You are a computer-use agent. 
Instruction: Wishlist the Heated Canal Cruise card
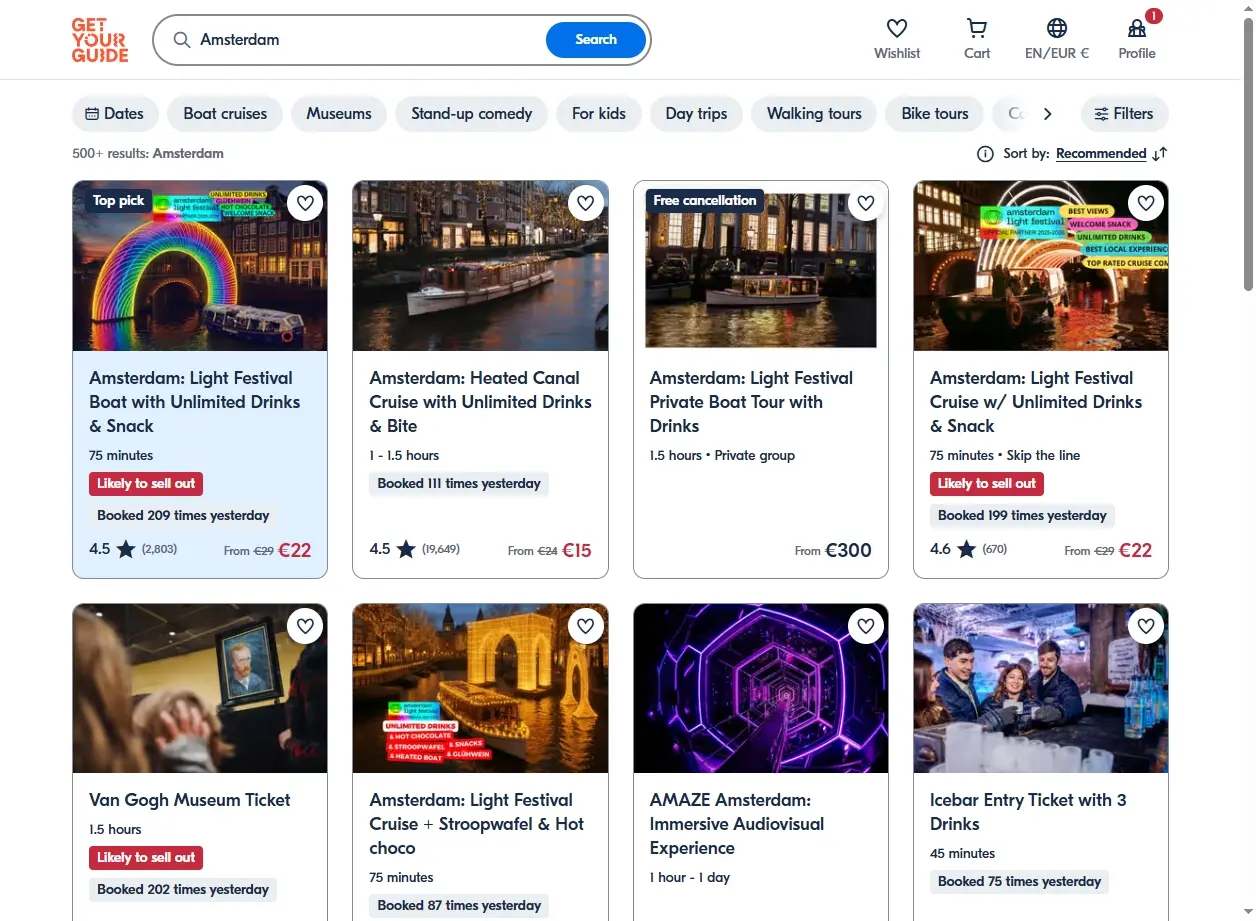point(585,204)
